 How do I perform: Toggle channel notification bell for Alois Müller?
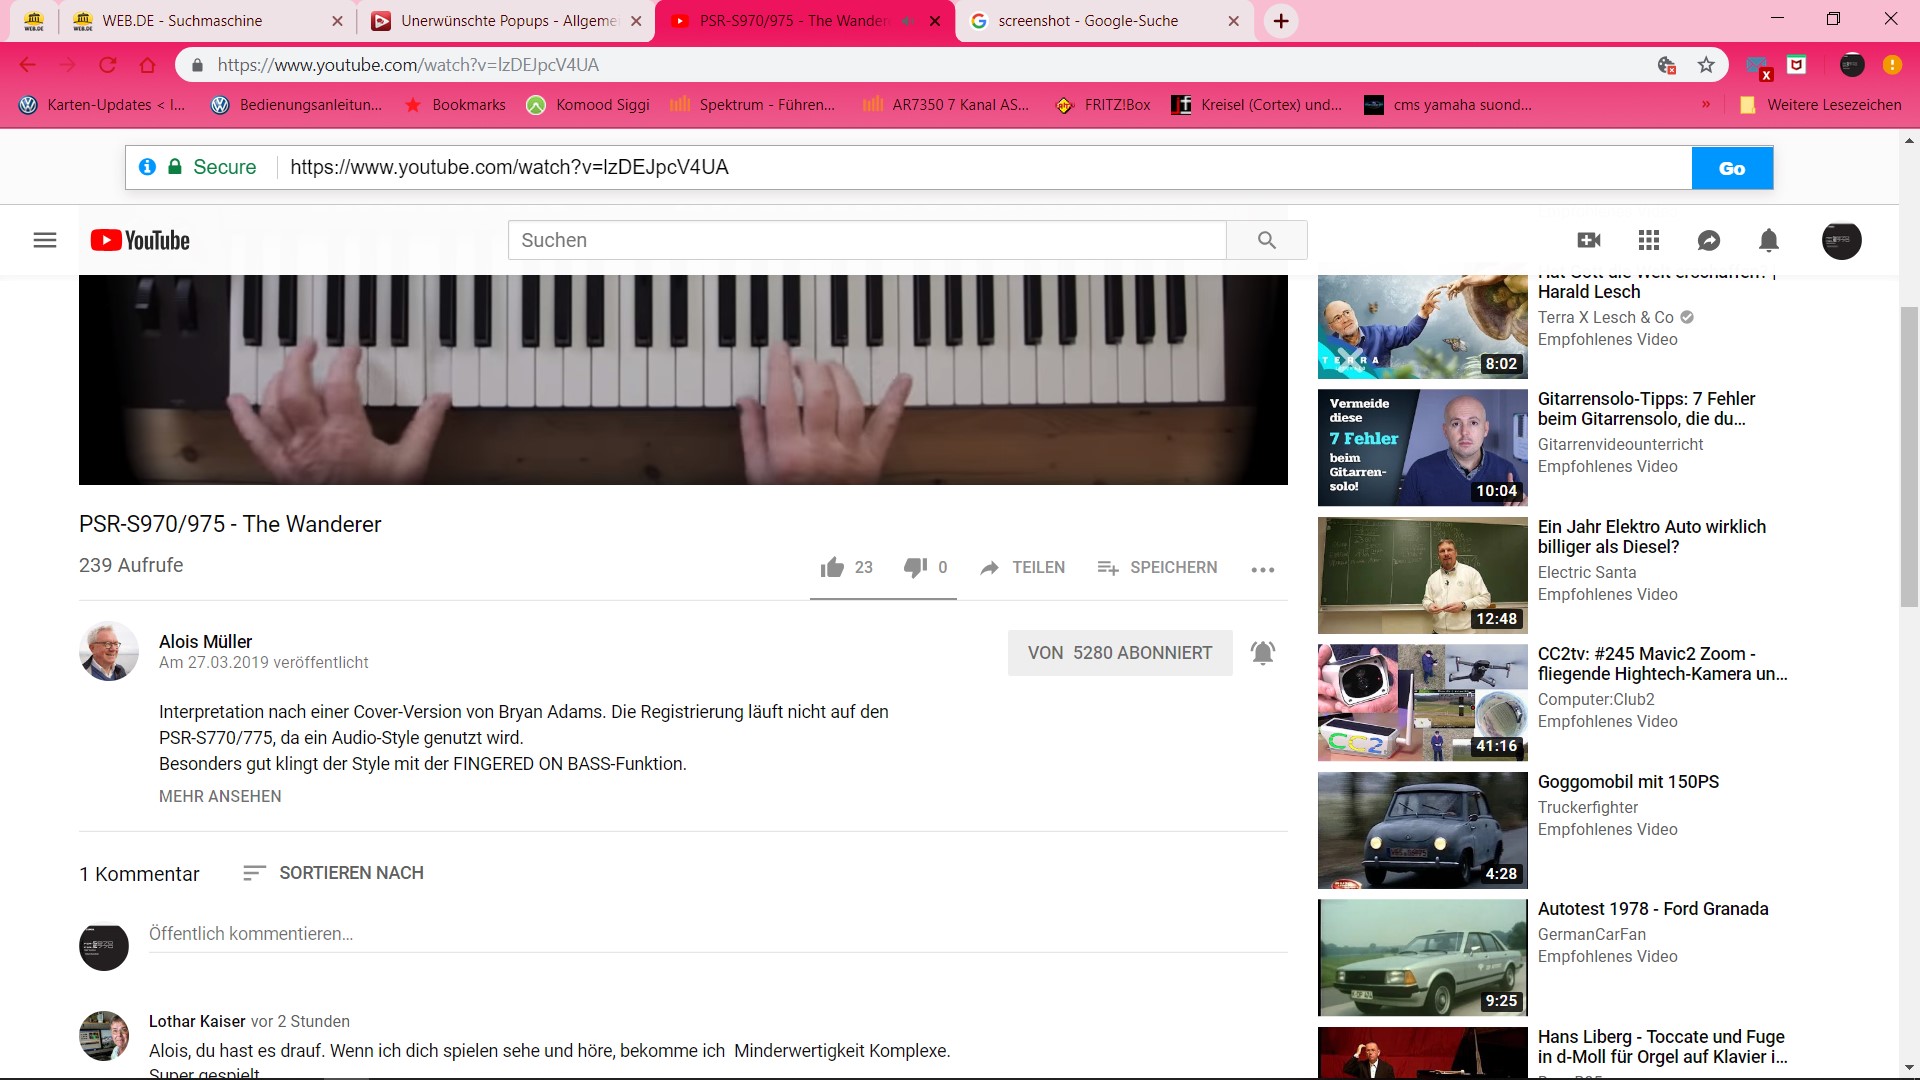pos(1263,653)
